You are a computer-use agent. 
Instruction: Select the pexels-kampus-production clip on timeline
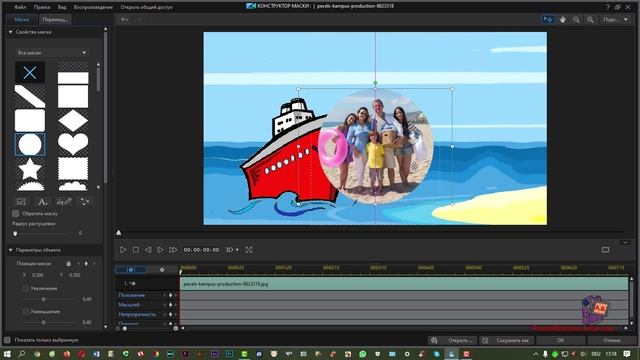tap(404, 284)
